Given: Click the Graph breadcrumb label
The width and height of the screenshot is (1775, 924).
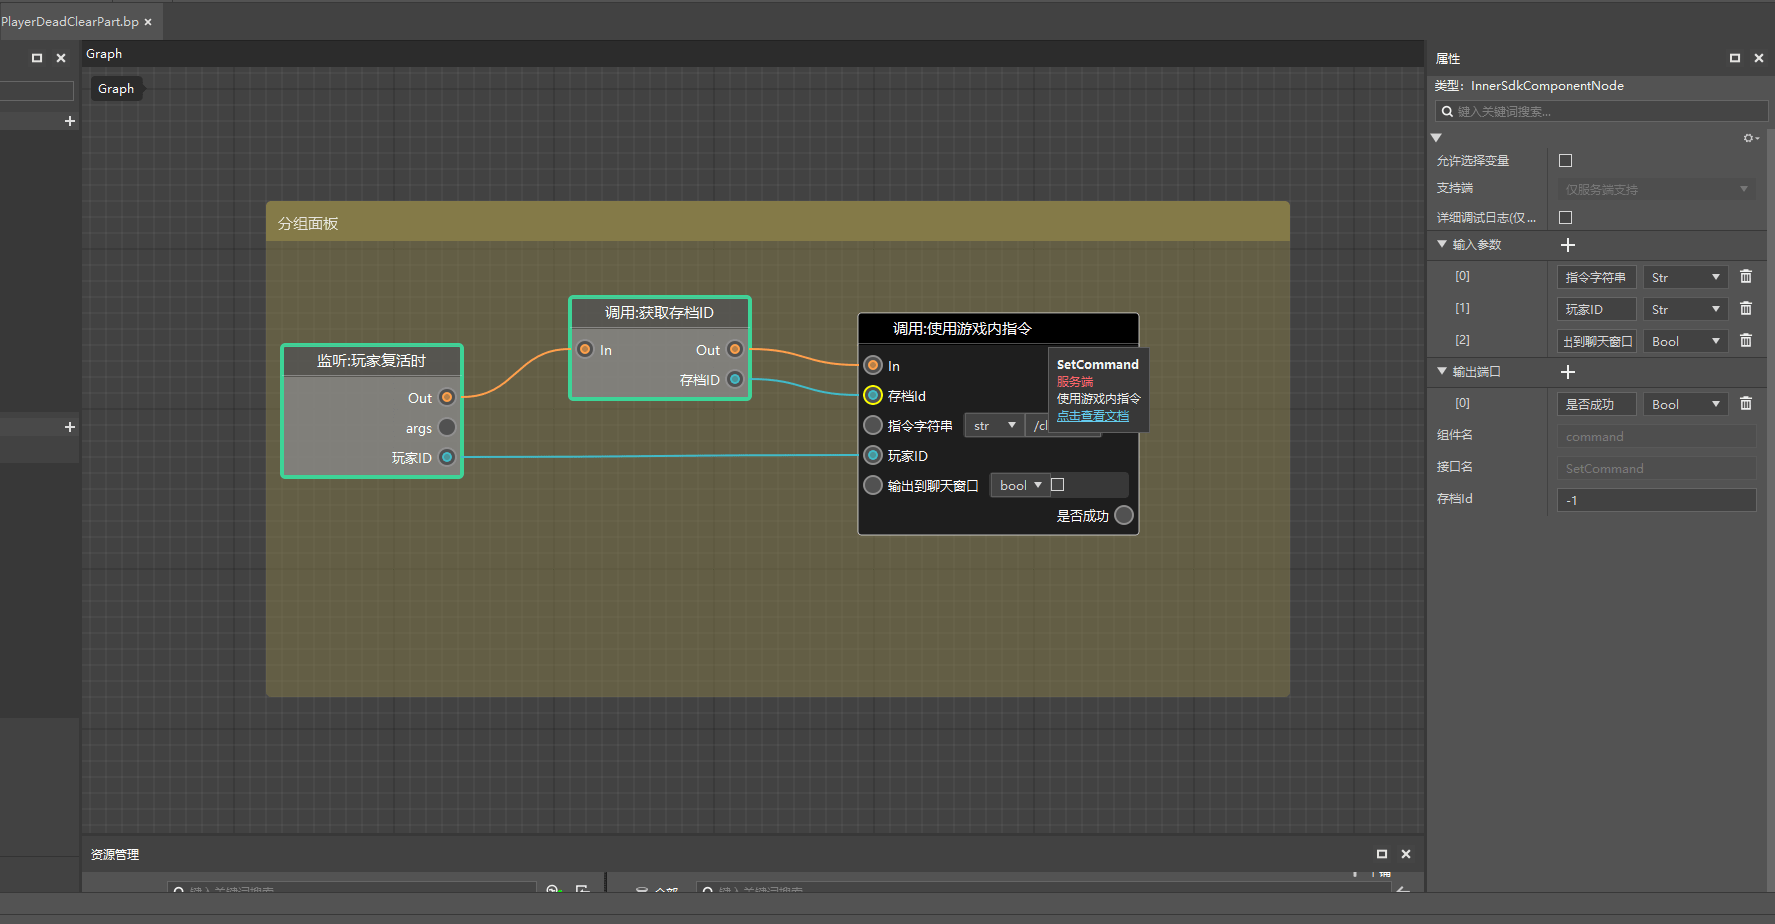Looking at the screenshot, I should pyautogui.click(x=116, y=89).
